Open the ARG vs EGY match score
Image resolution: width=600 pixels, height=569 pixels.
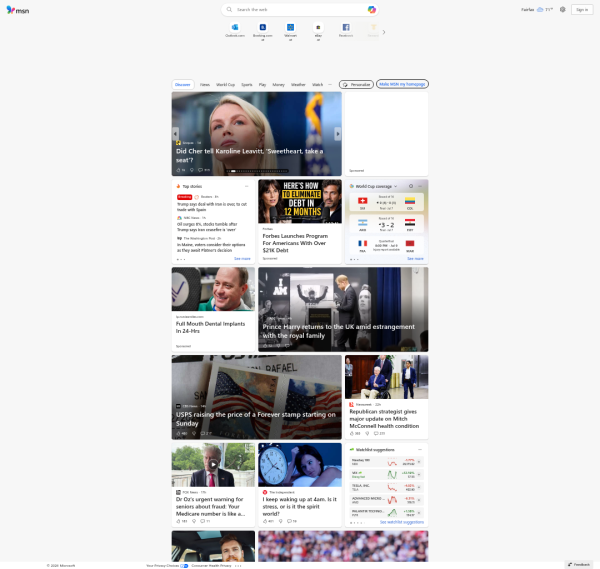(x=386, y=224)
